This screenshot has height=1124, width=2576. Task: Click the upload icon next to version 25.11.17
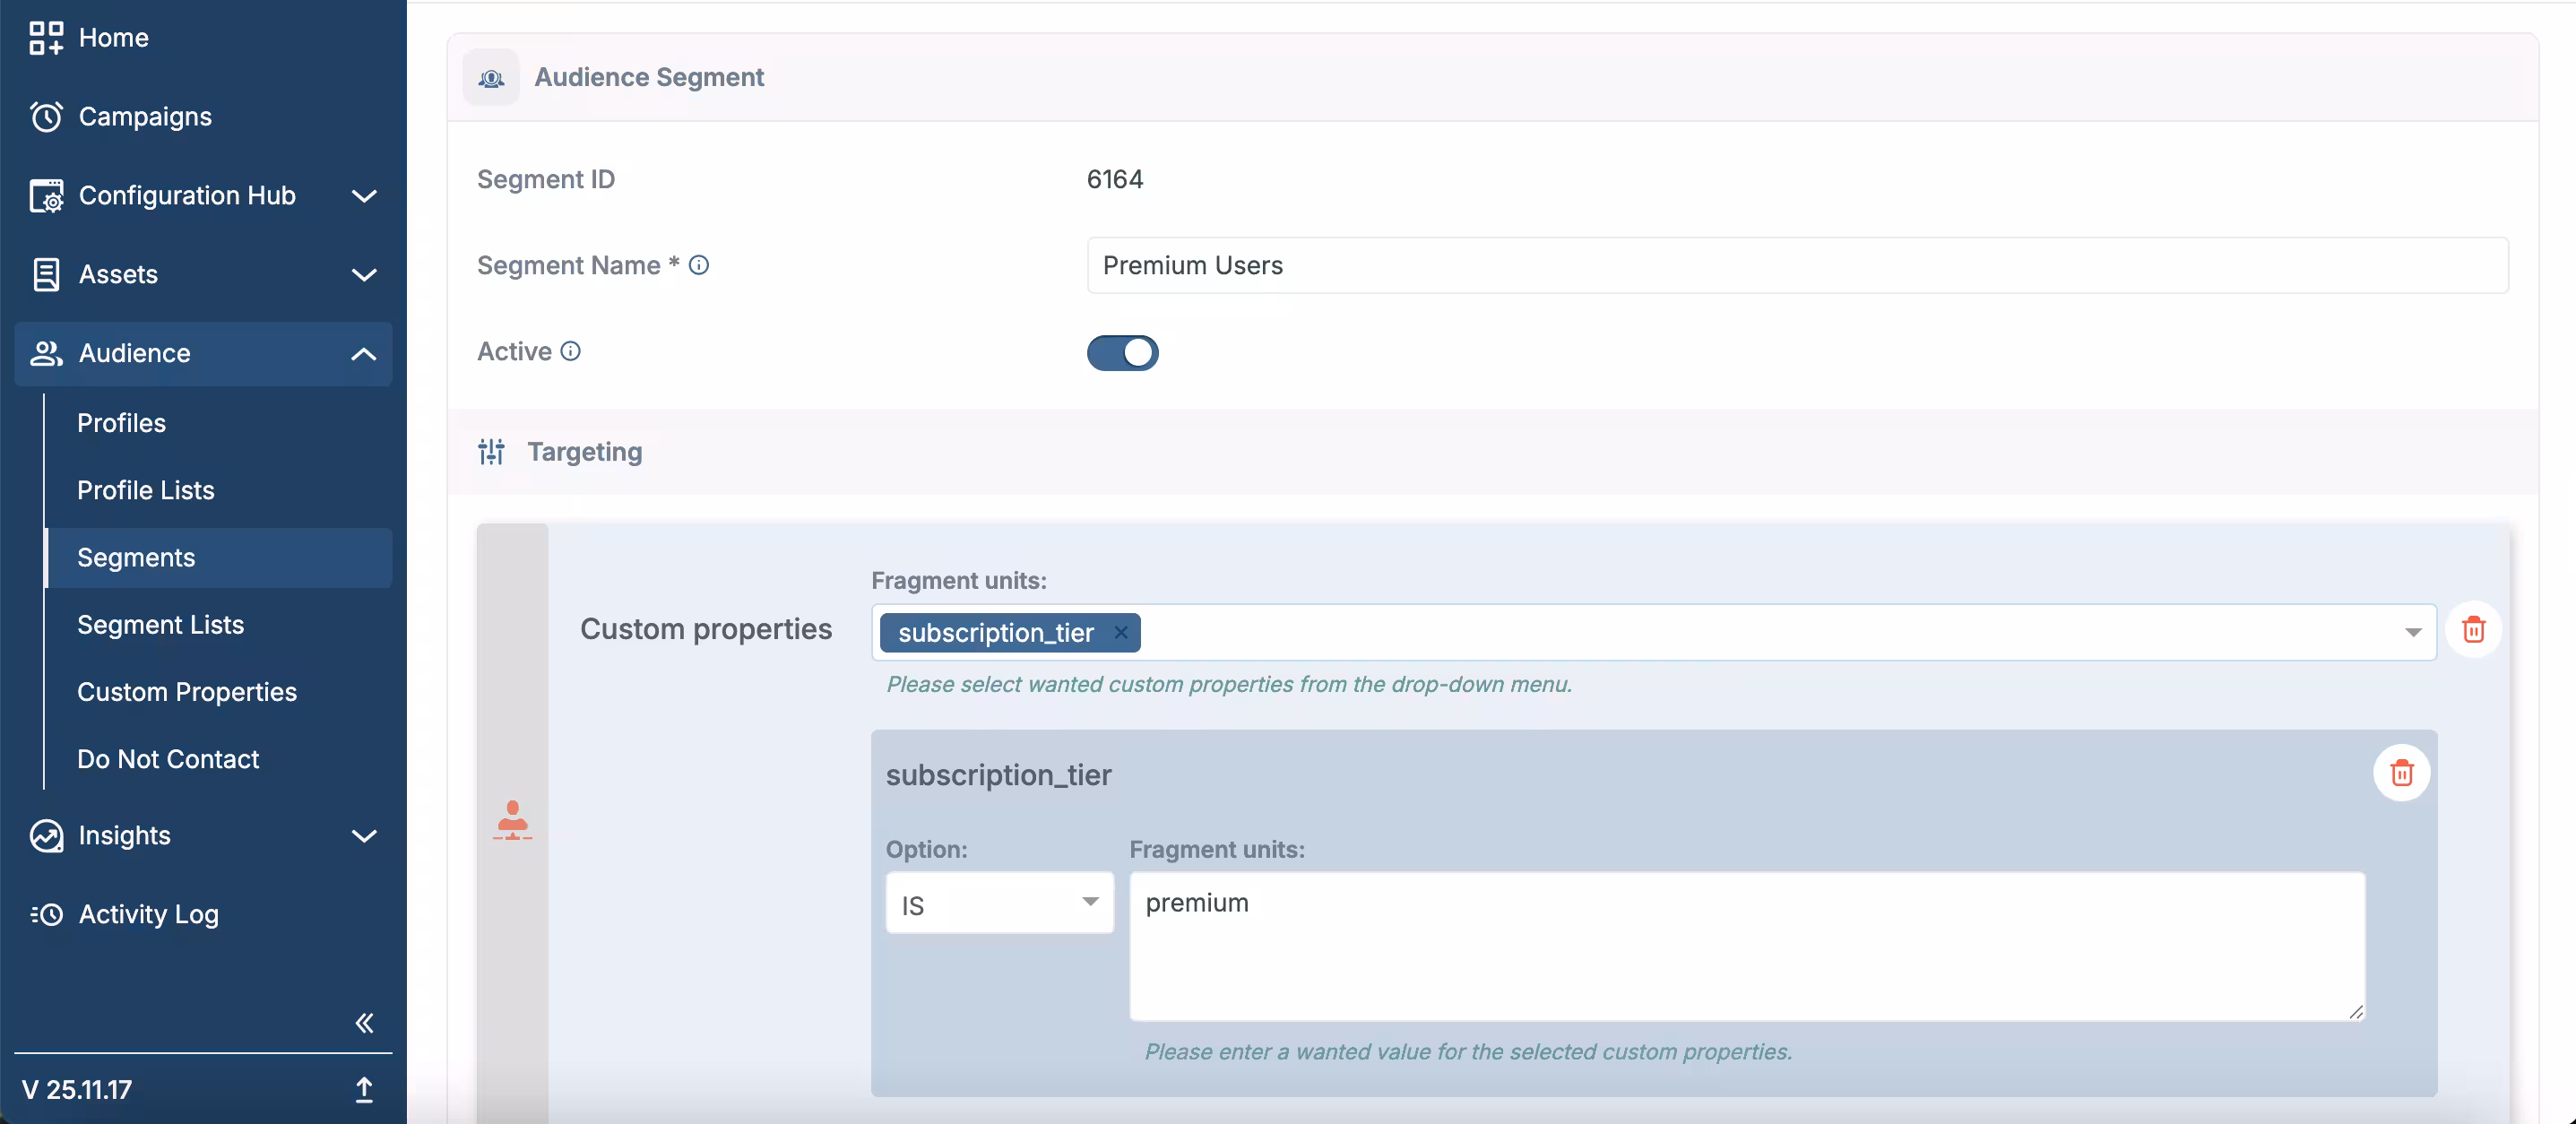point(364,1090)
